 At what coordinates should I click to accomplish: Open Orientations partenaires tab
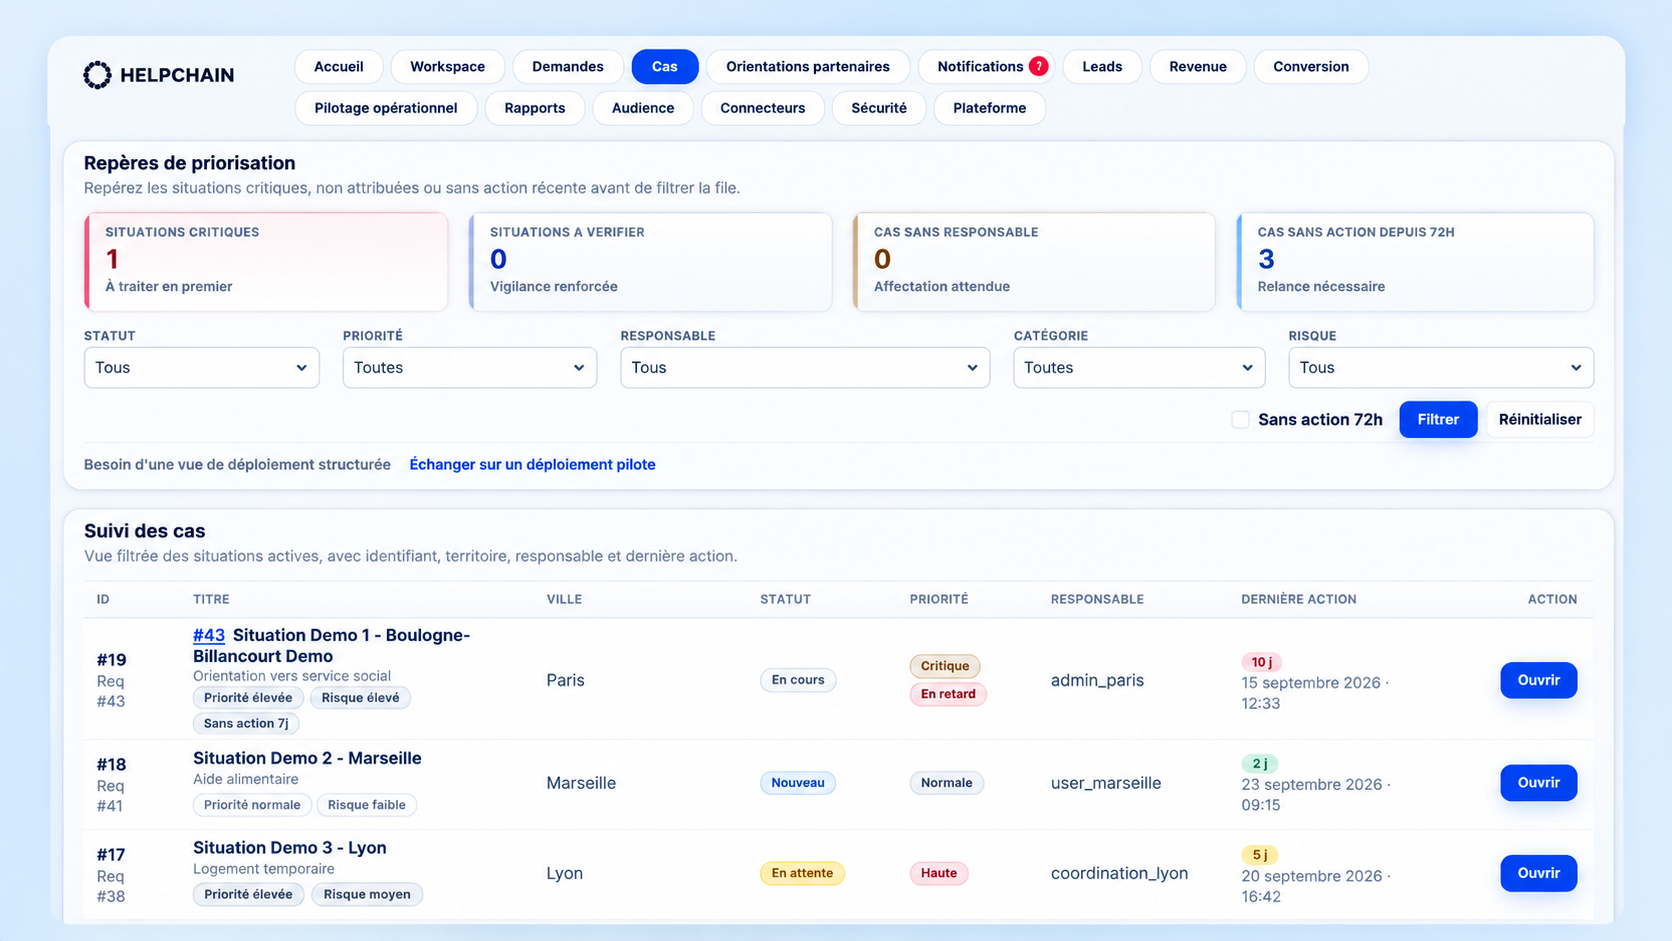pos(808,67)
